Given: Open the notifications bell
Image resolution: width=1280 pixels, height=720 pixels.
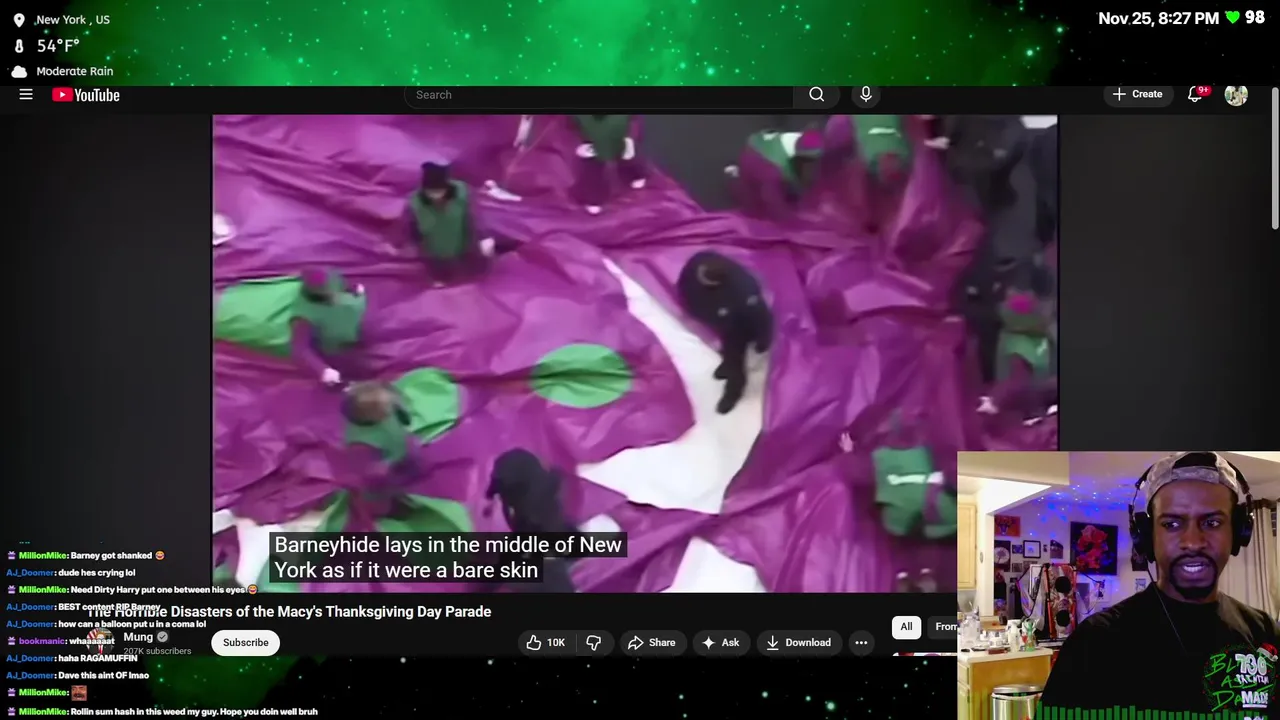Looking at the screenshot, I should tap(1195, 94).
